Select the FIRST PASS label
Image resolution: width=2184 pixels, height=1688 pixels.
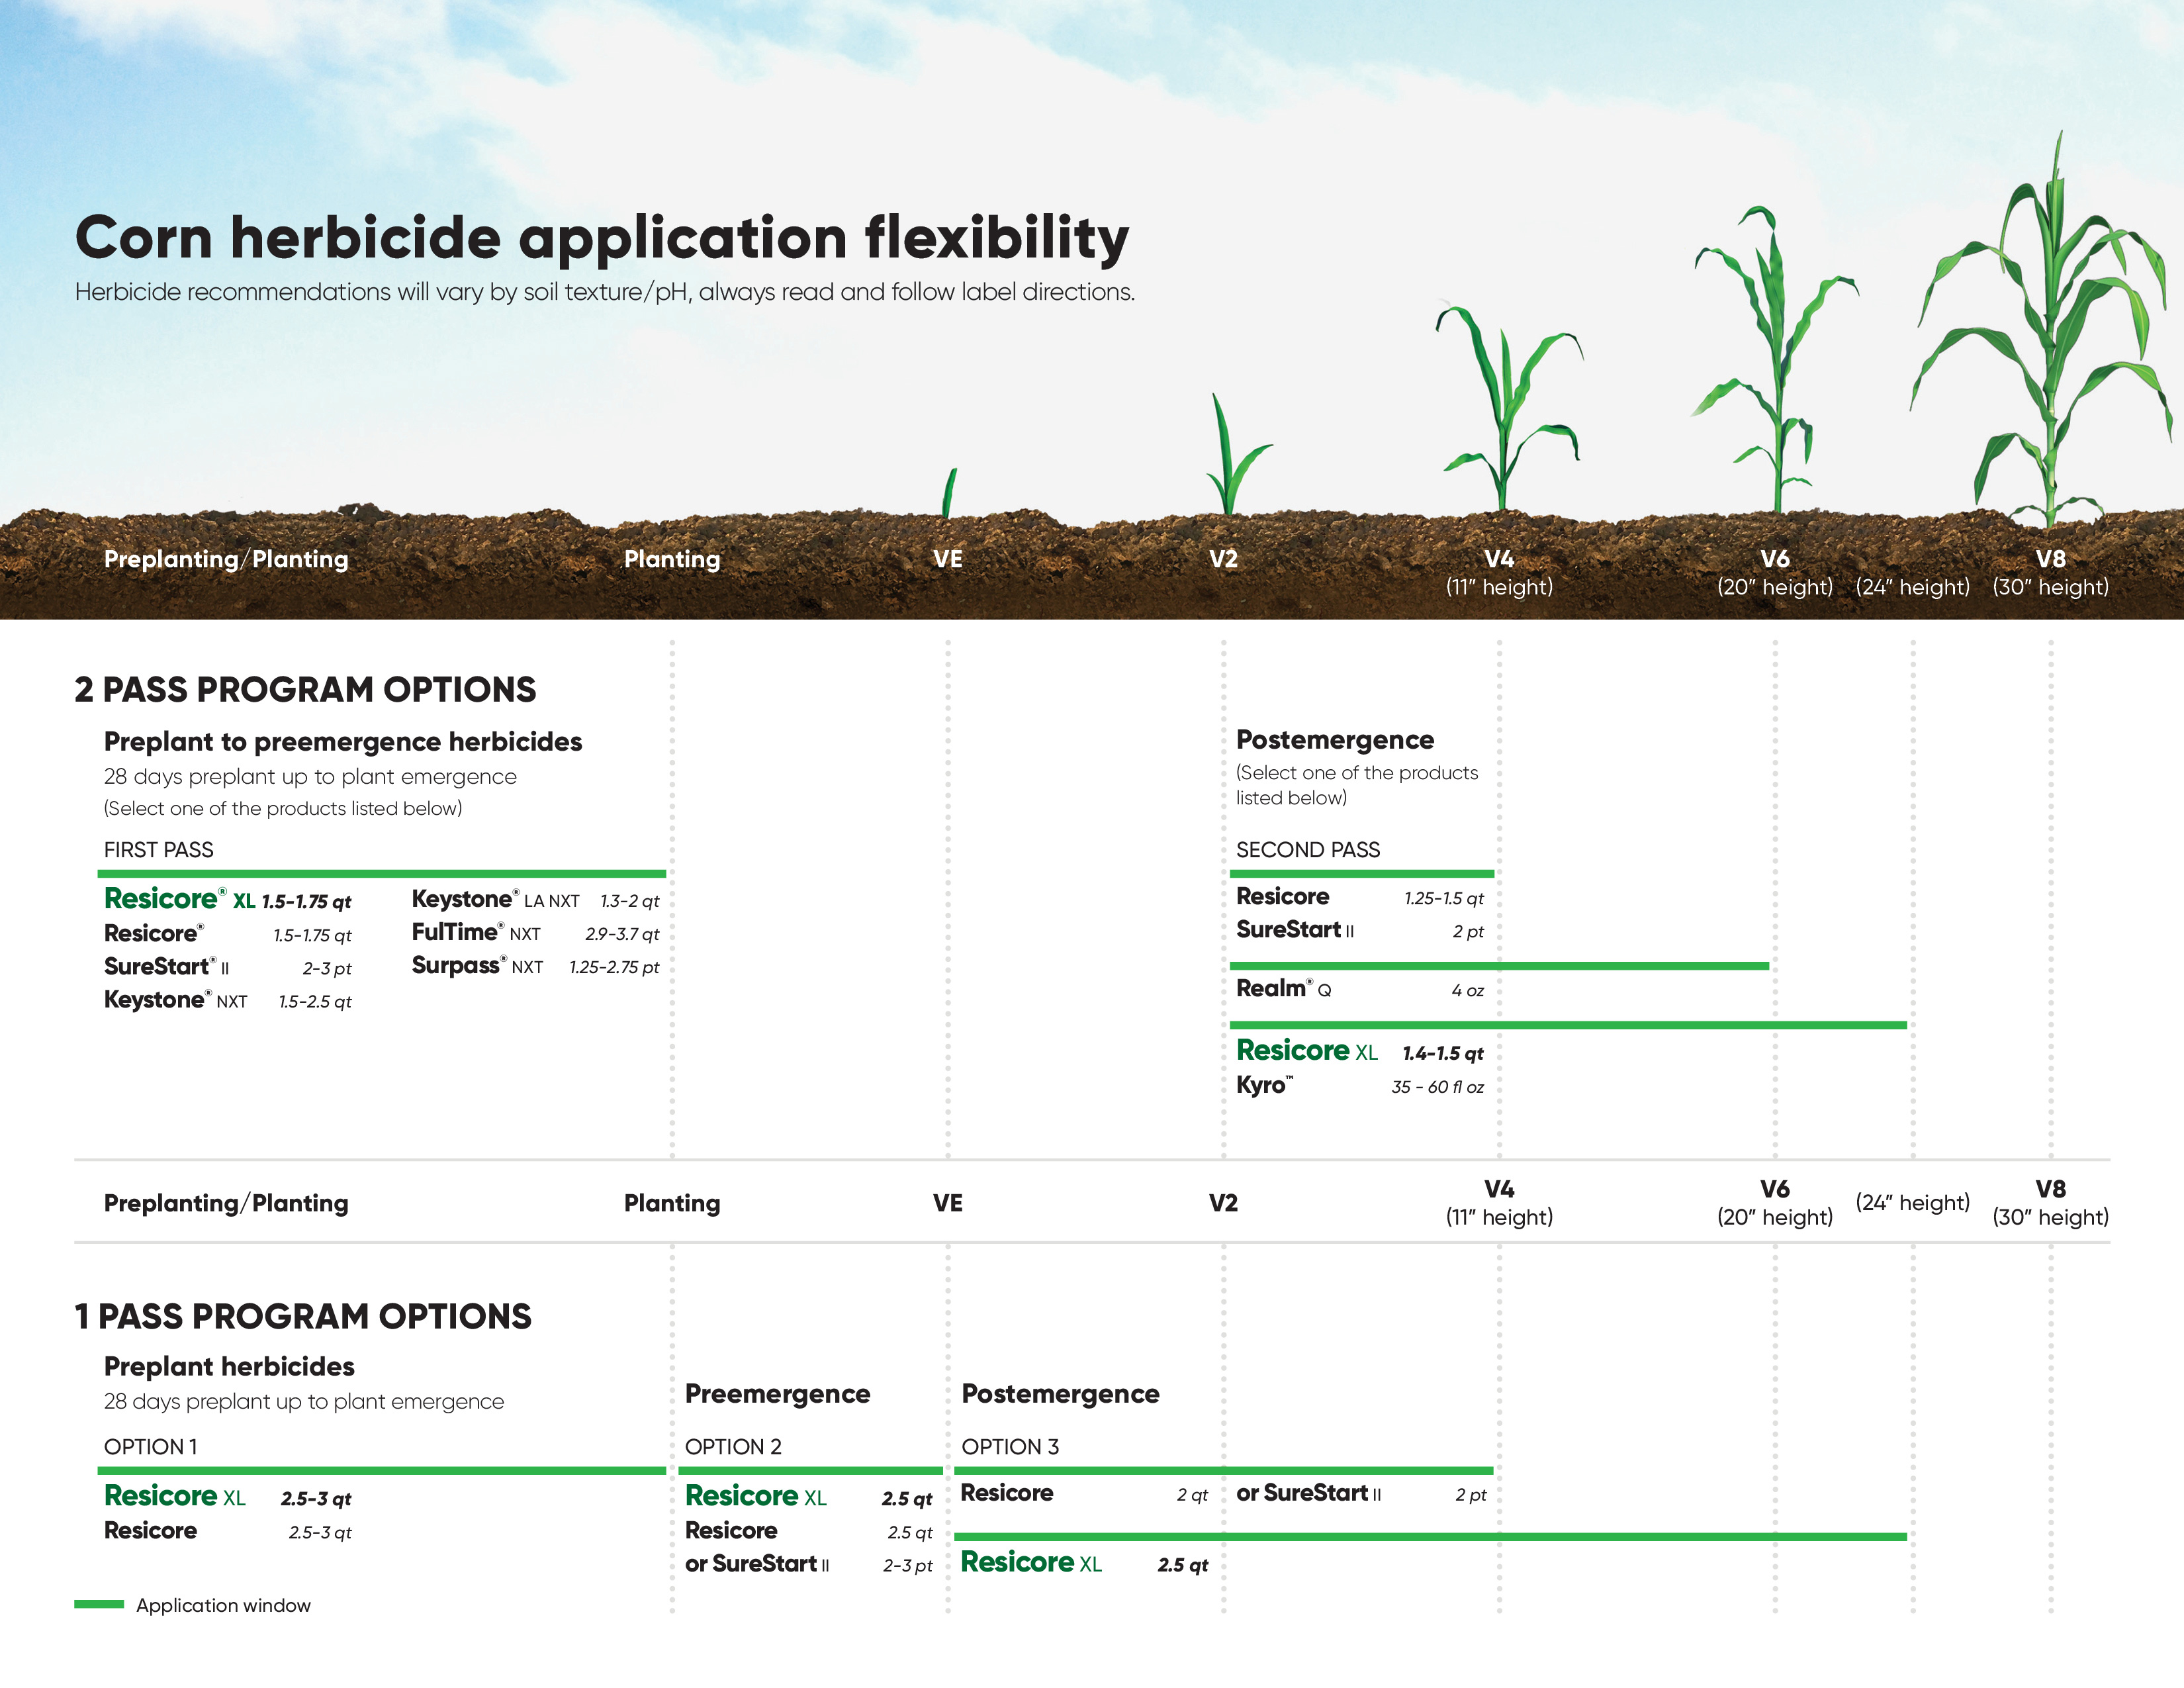click(158, 850)
